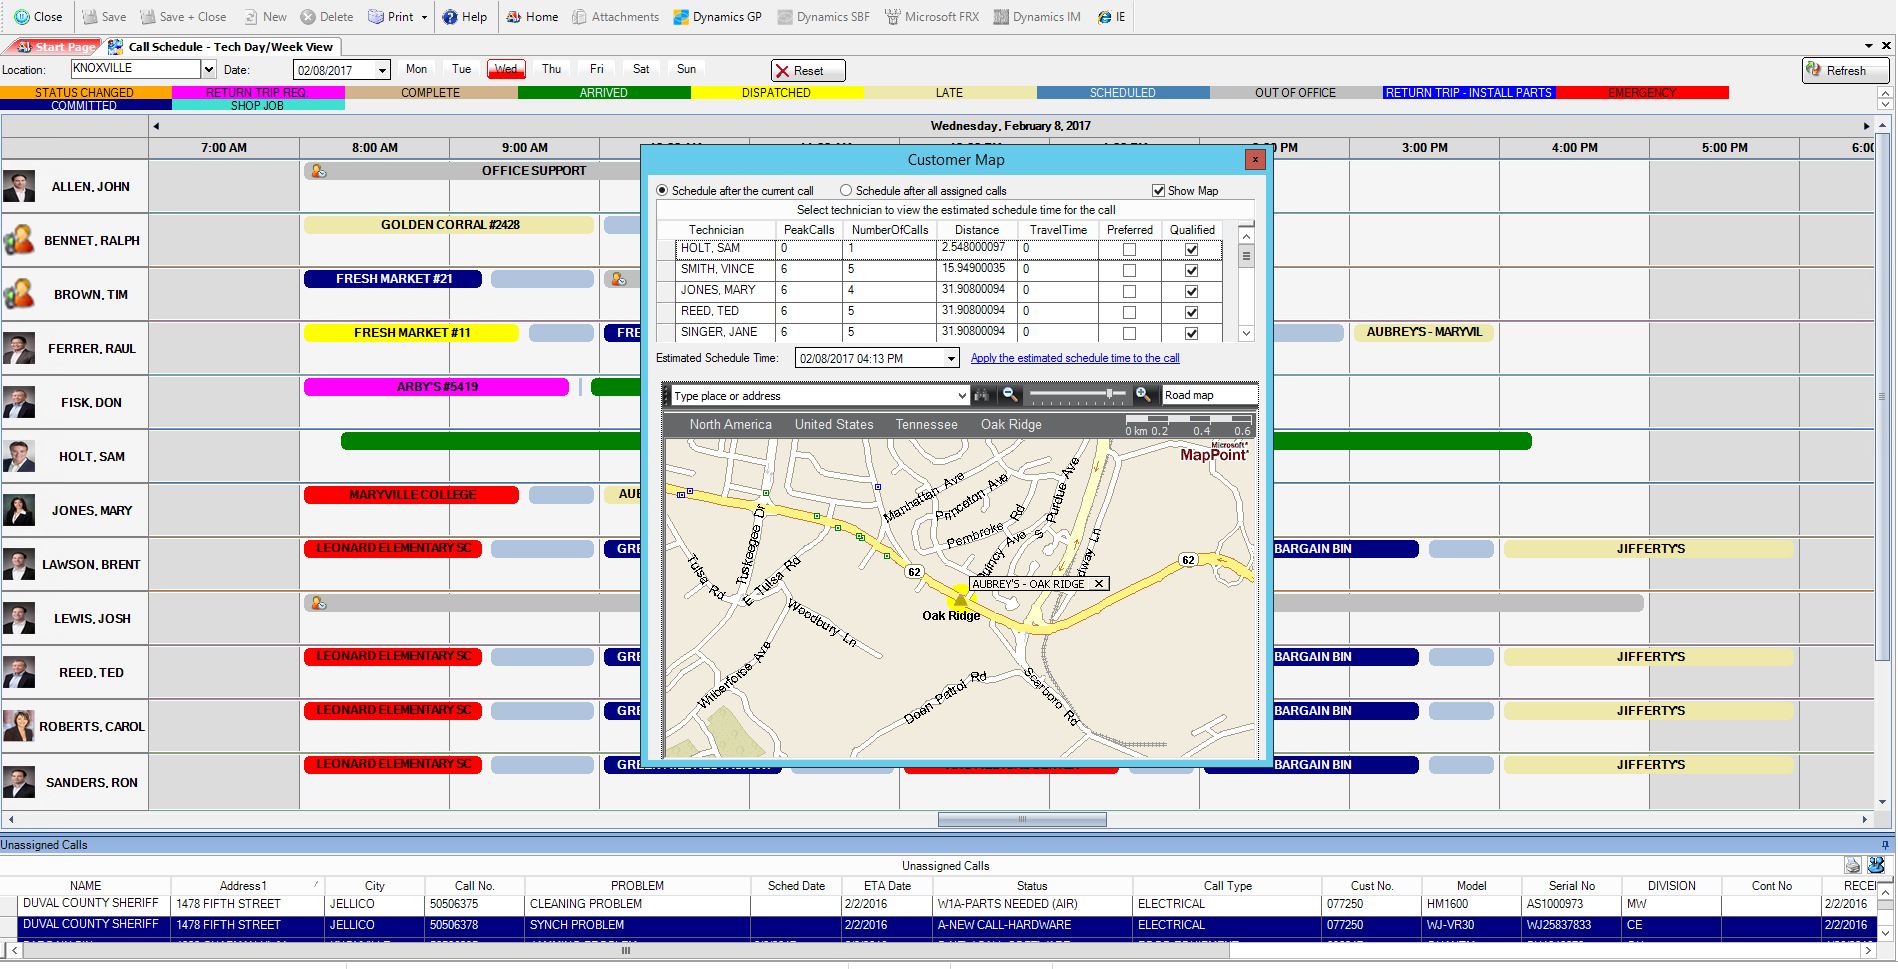The width and height of the screenshot is (1898, 969).
Task: Select the Sun day tab
Action: (x=686, y=69)
